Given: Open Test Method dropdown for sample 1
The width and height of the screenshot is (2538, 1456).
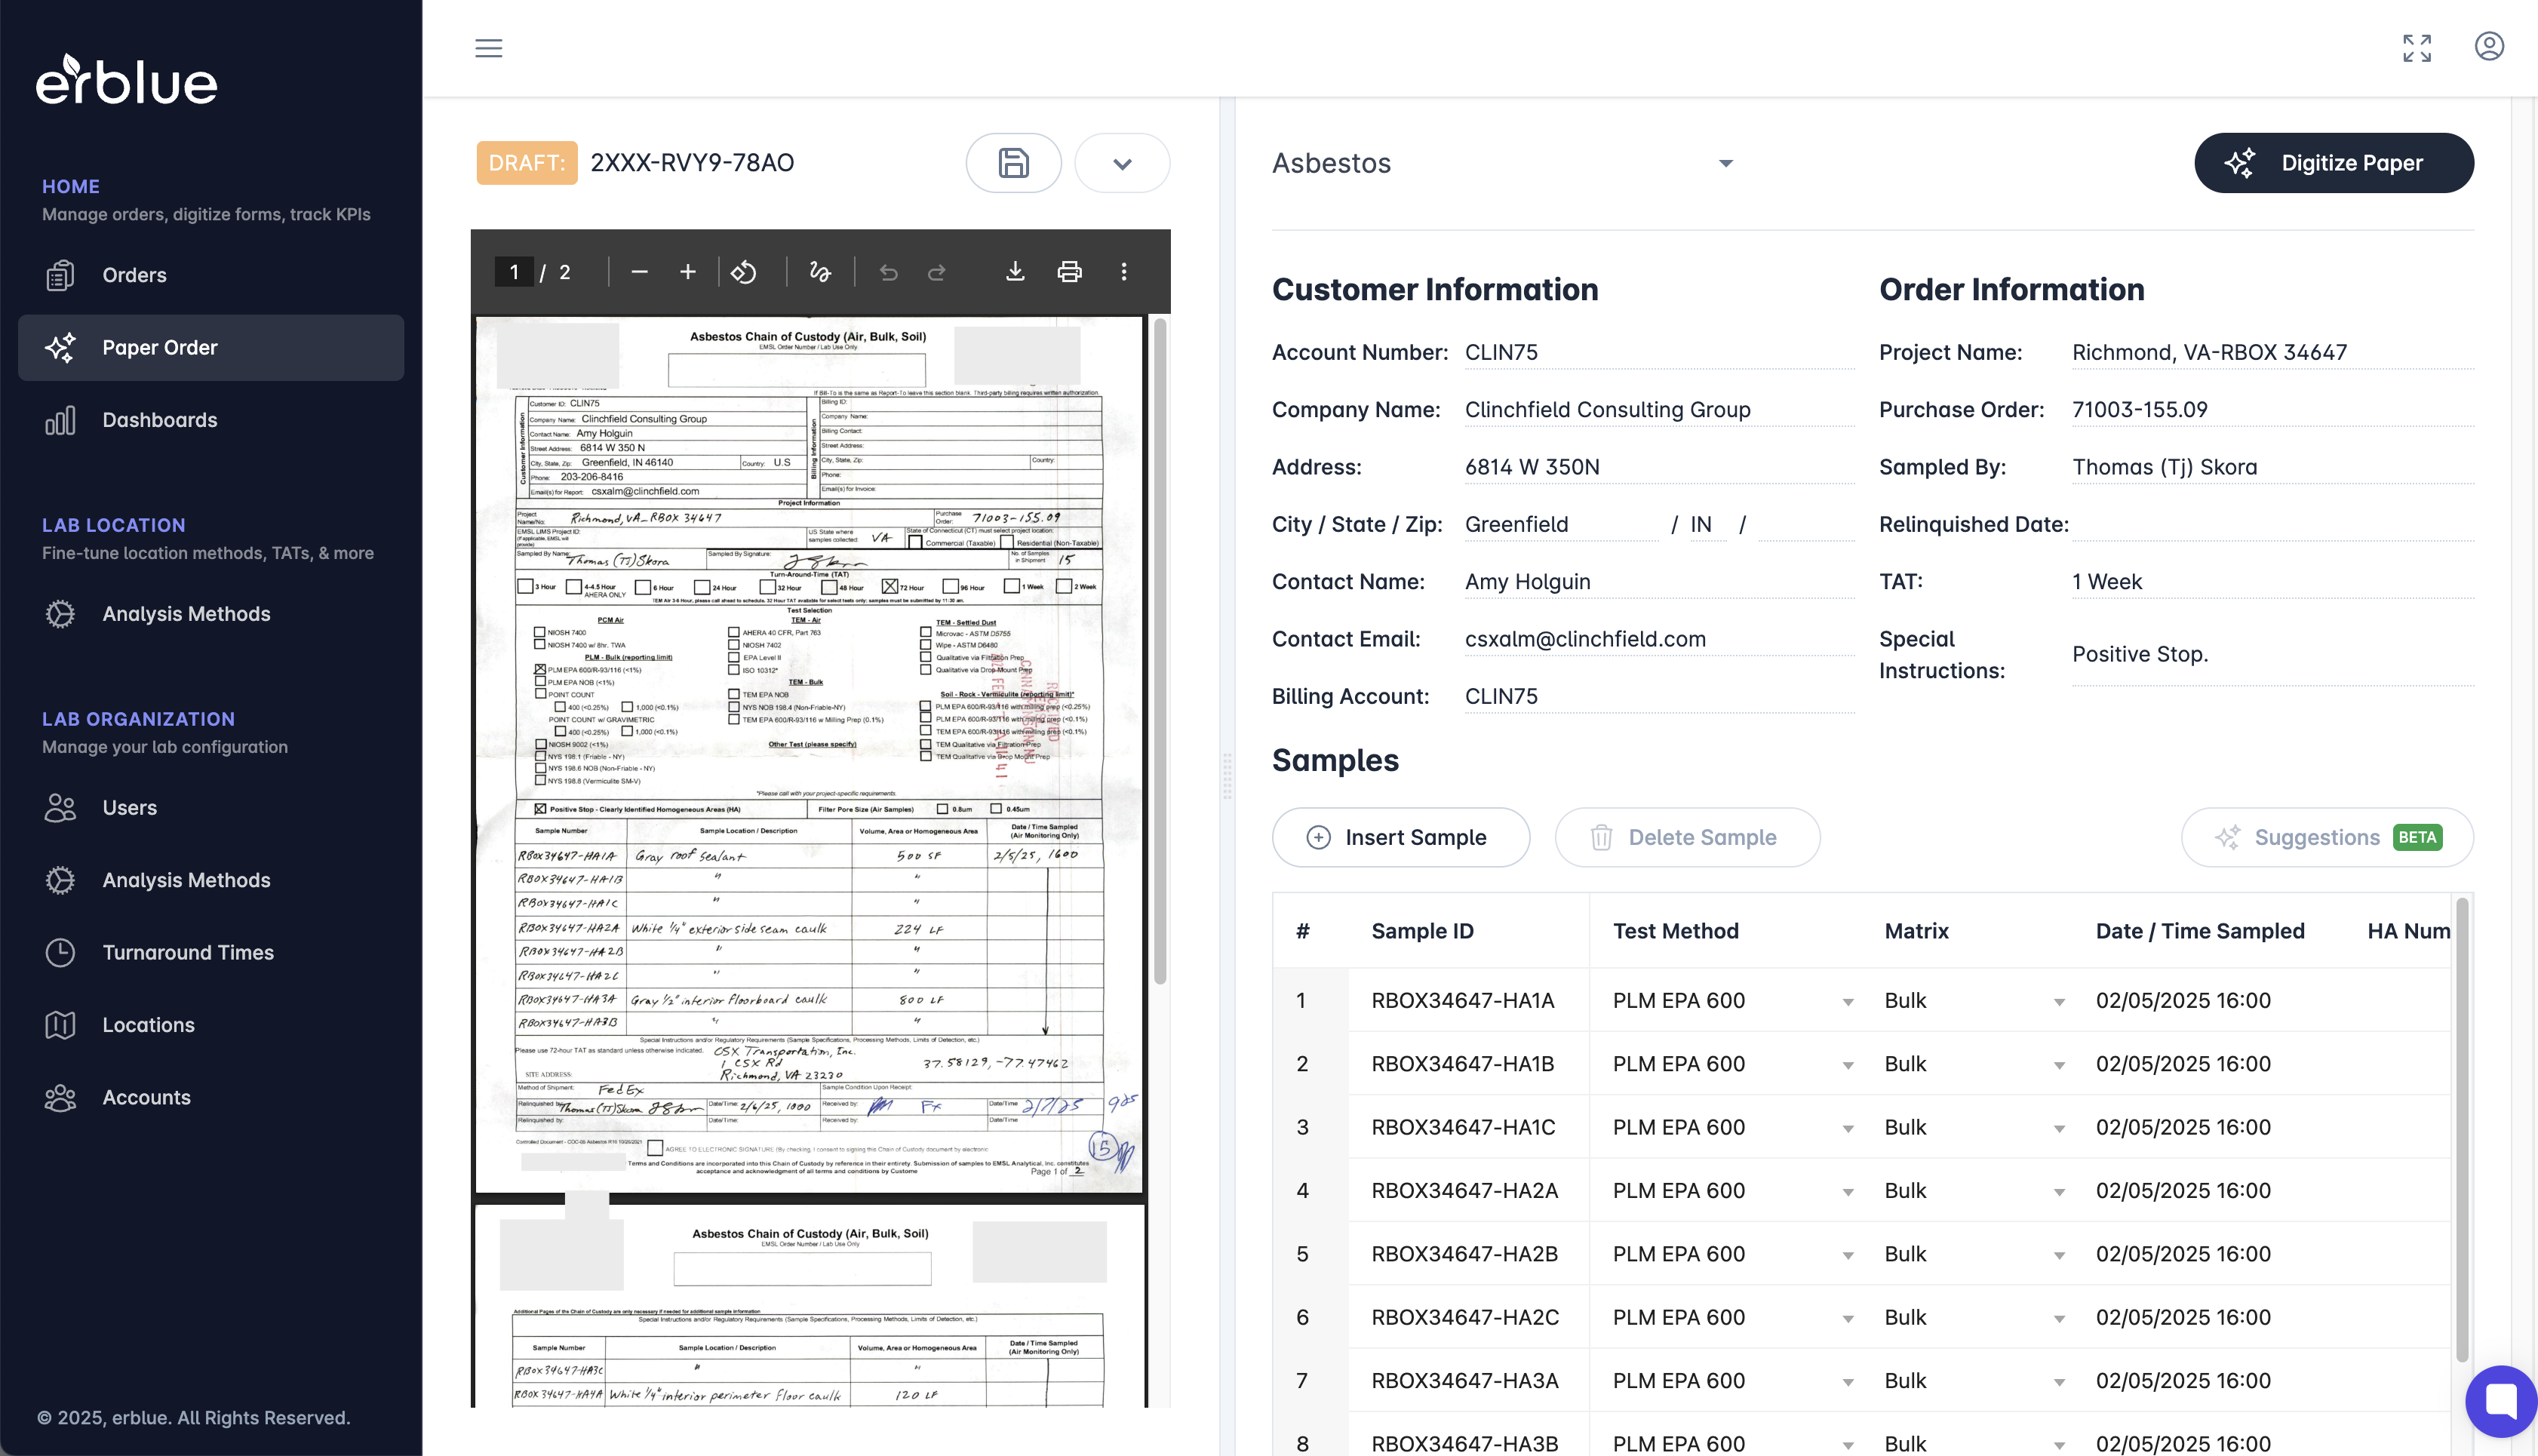Looking at the screenshot, I should (1847, 1001).
